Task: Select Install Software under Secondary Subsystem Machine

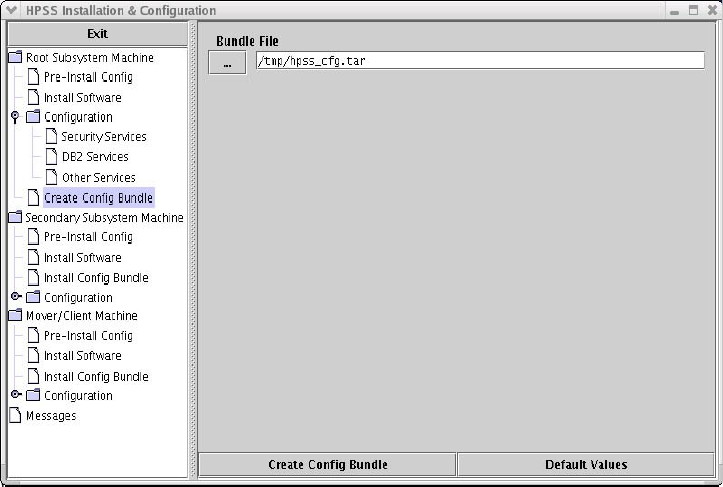Action: (83, 257)
